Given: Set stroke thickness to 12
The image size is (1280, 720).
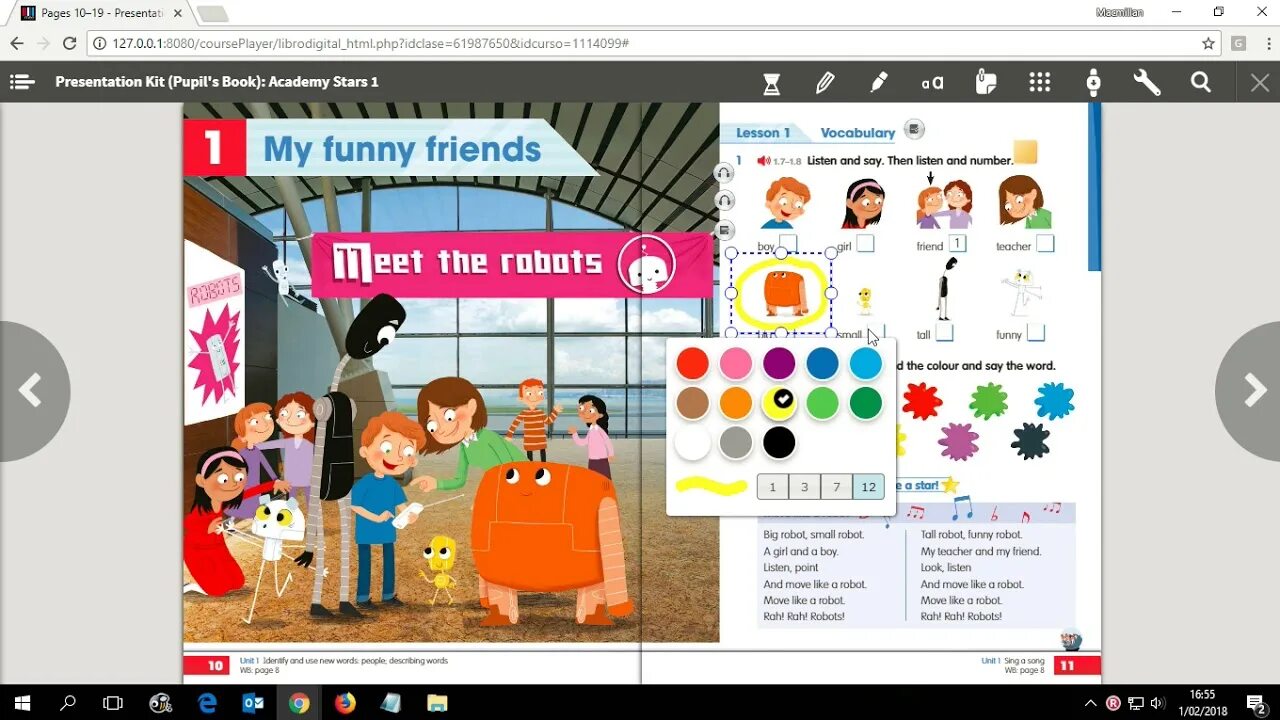Looking at the screenshot, I should click(x=868, y=487).
